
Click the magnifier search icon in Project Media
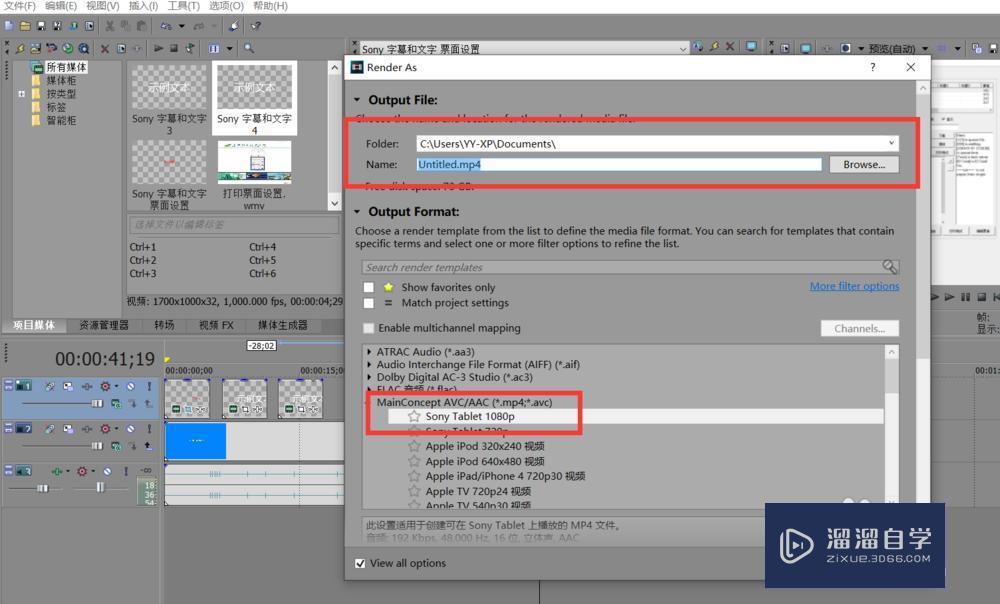pyautogui.click(x=249, y=48)
